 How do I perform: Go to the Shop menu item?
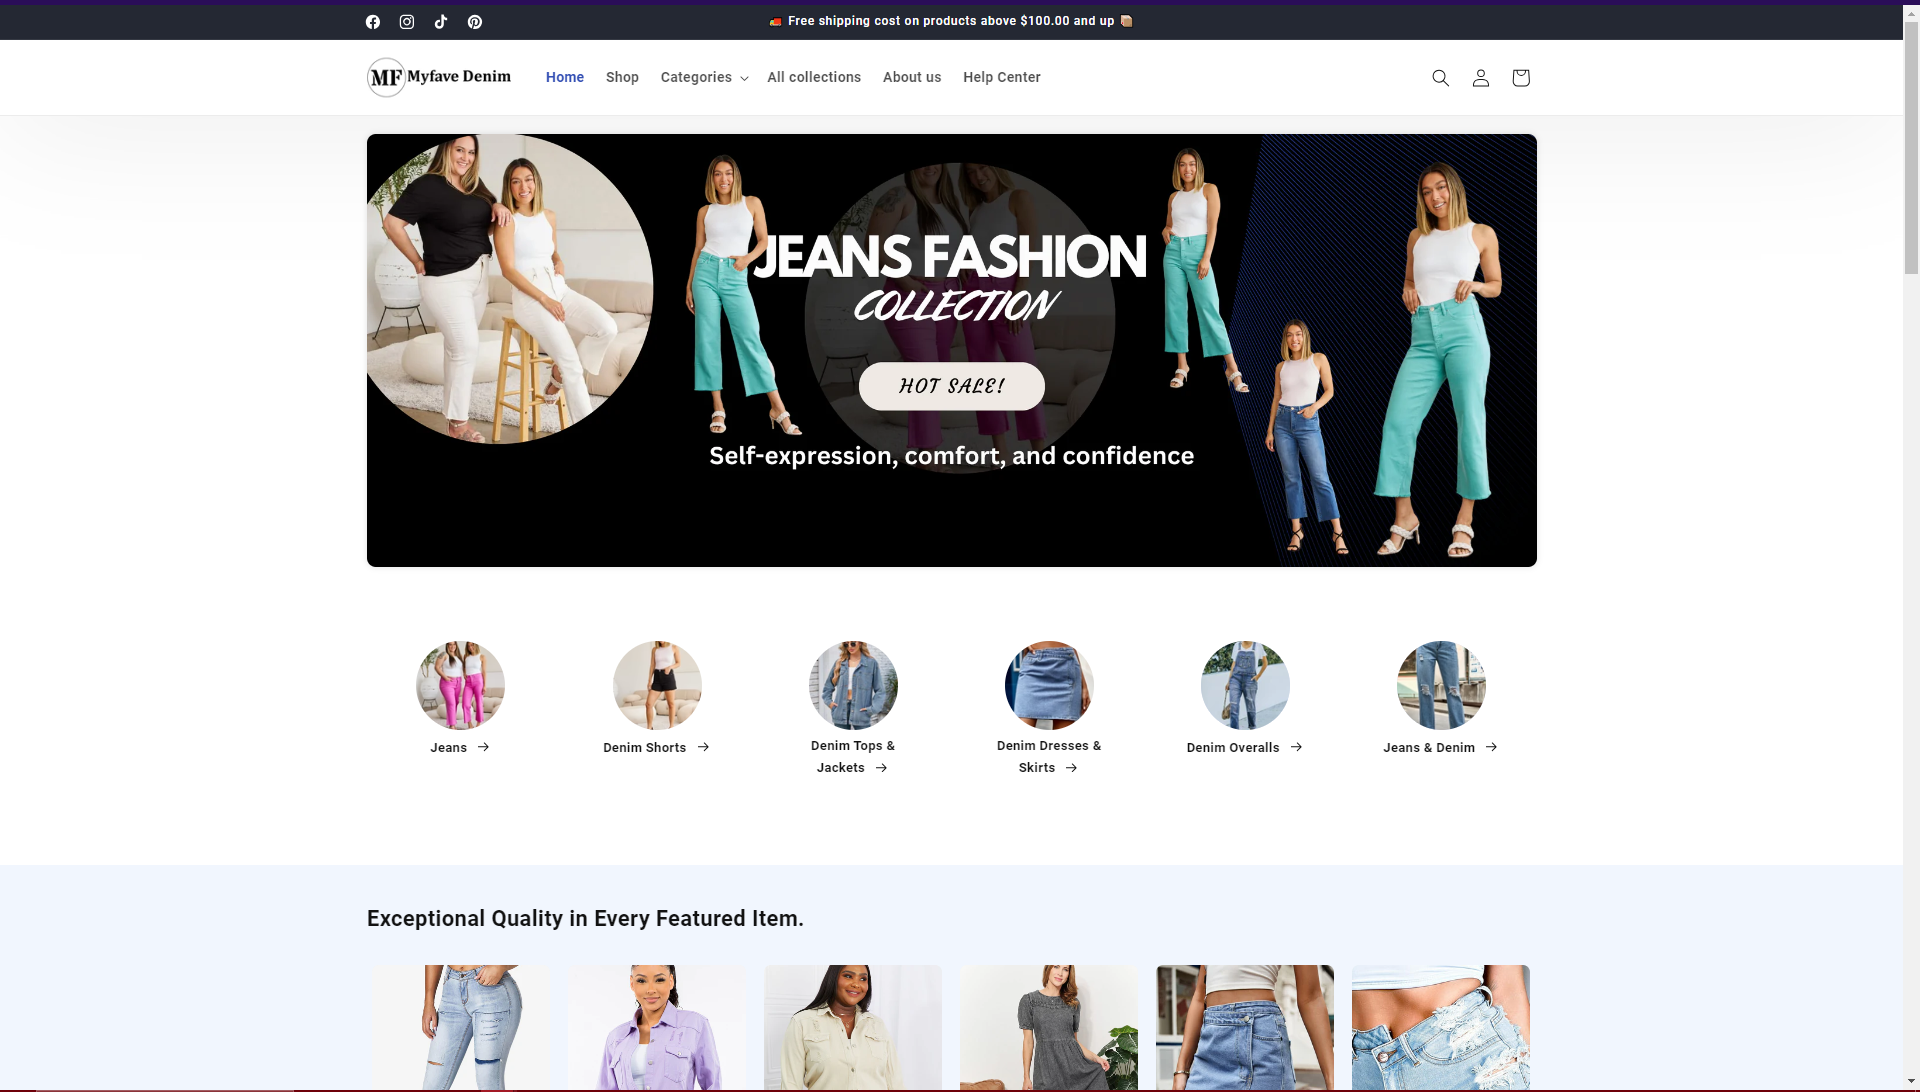coord(622,77)
